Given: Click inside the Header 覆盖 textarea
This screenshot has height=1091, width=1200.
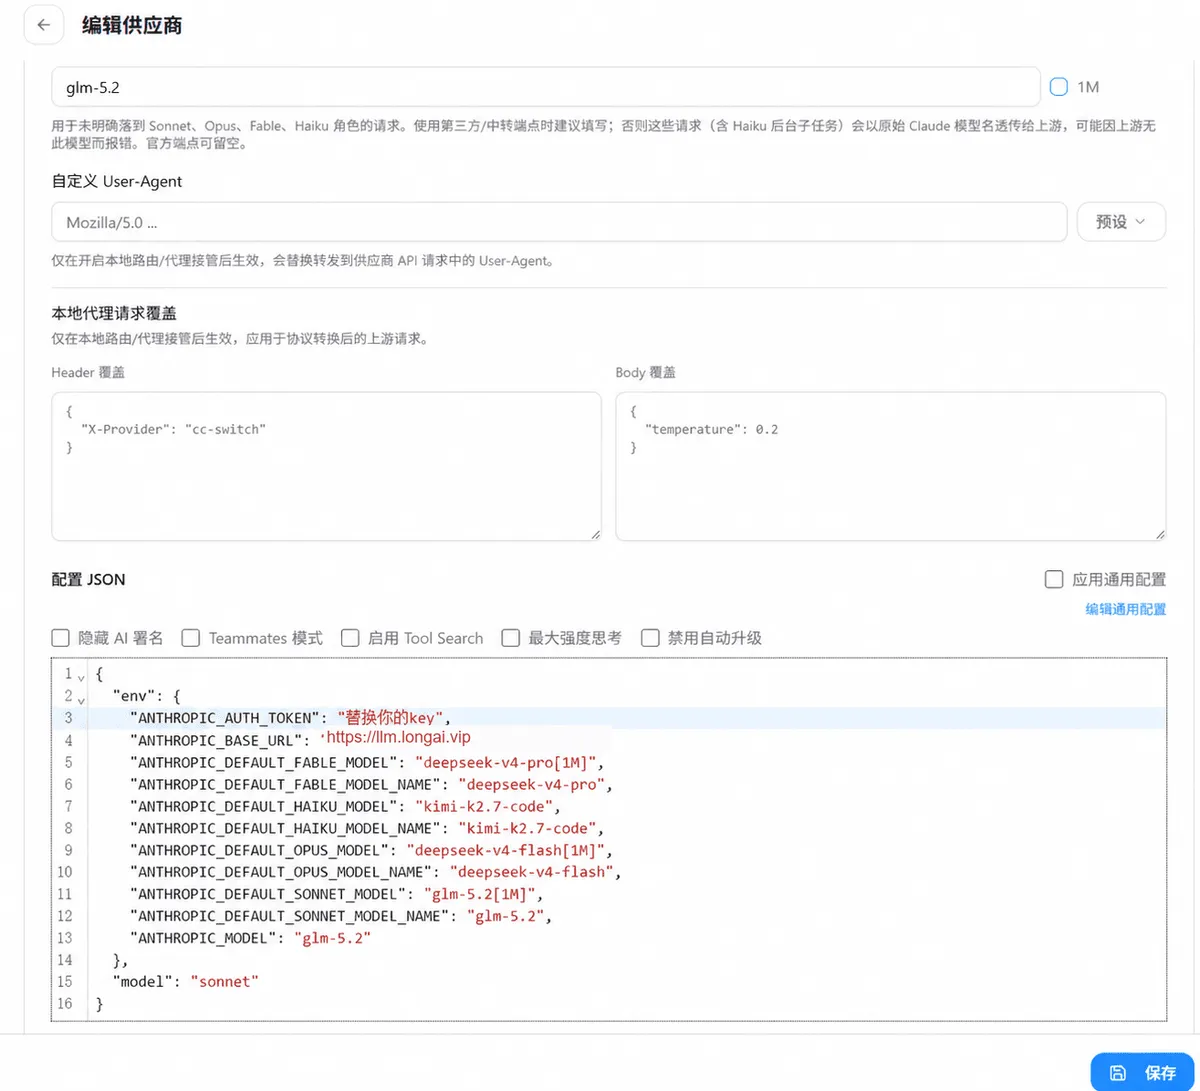Looking at the screenshot, I should [x=326, y=466].
